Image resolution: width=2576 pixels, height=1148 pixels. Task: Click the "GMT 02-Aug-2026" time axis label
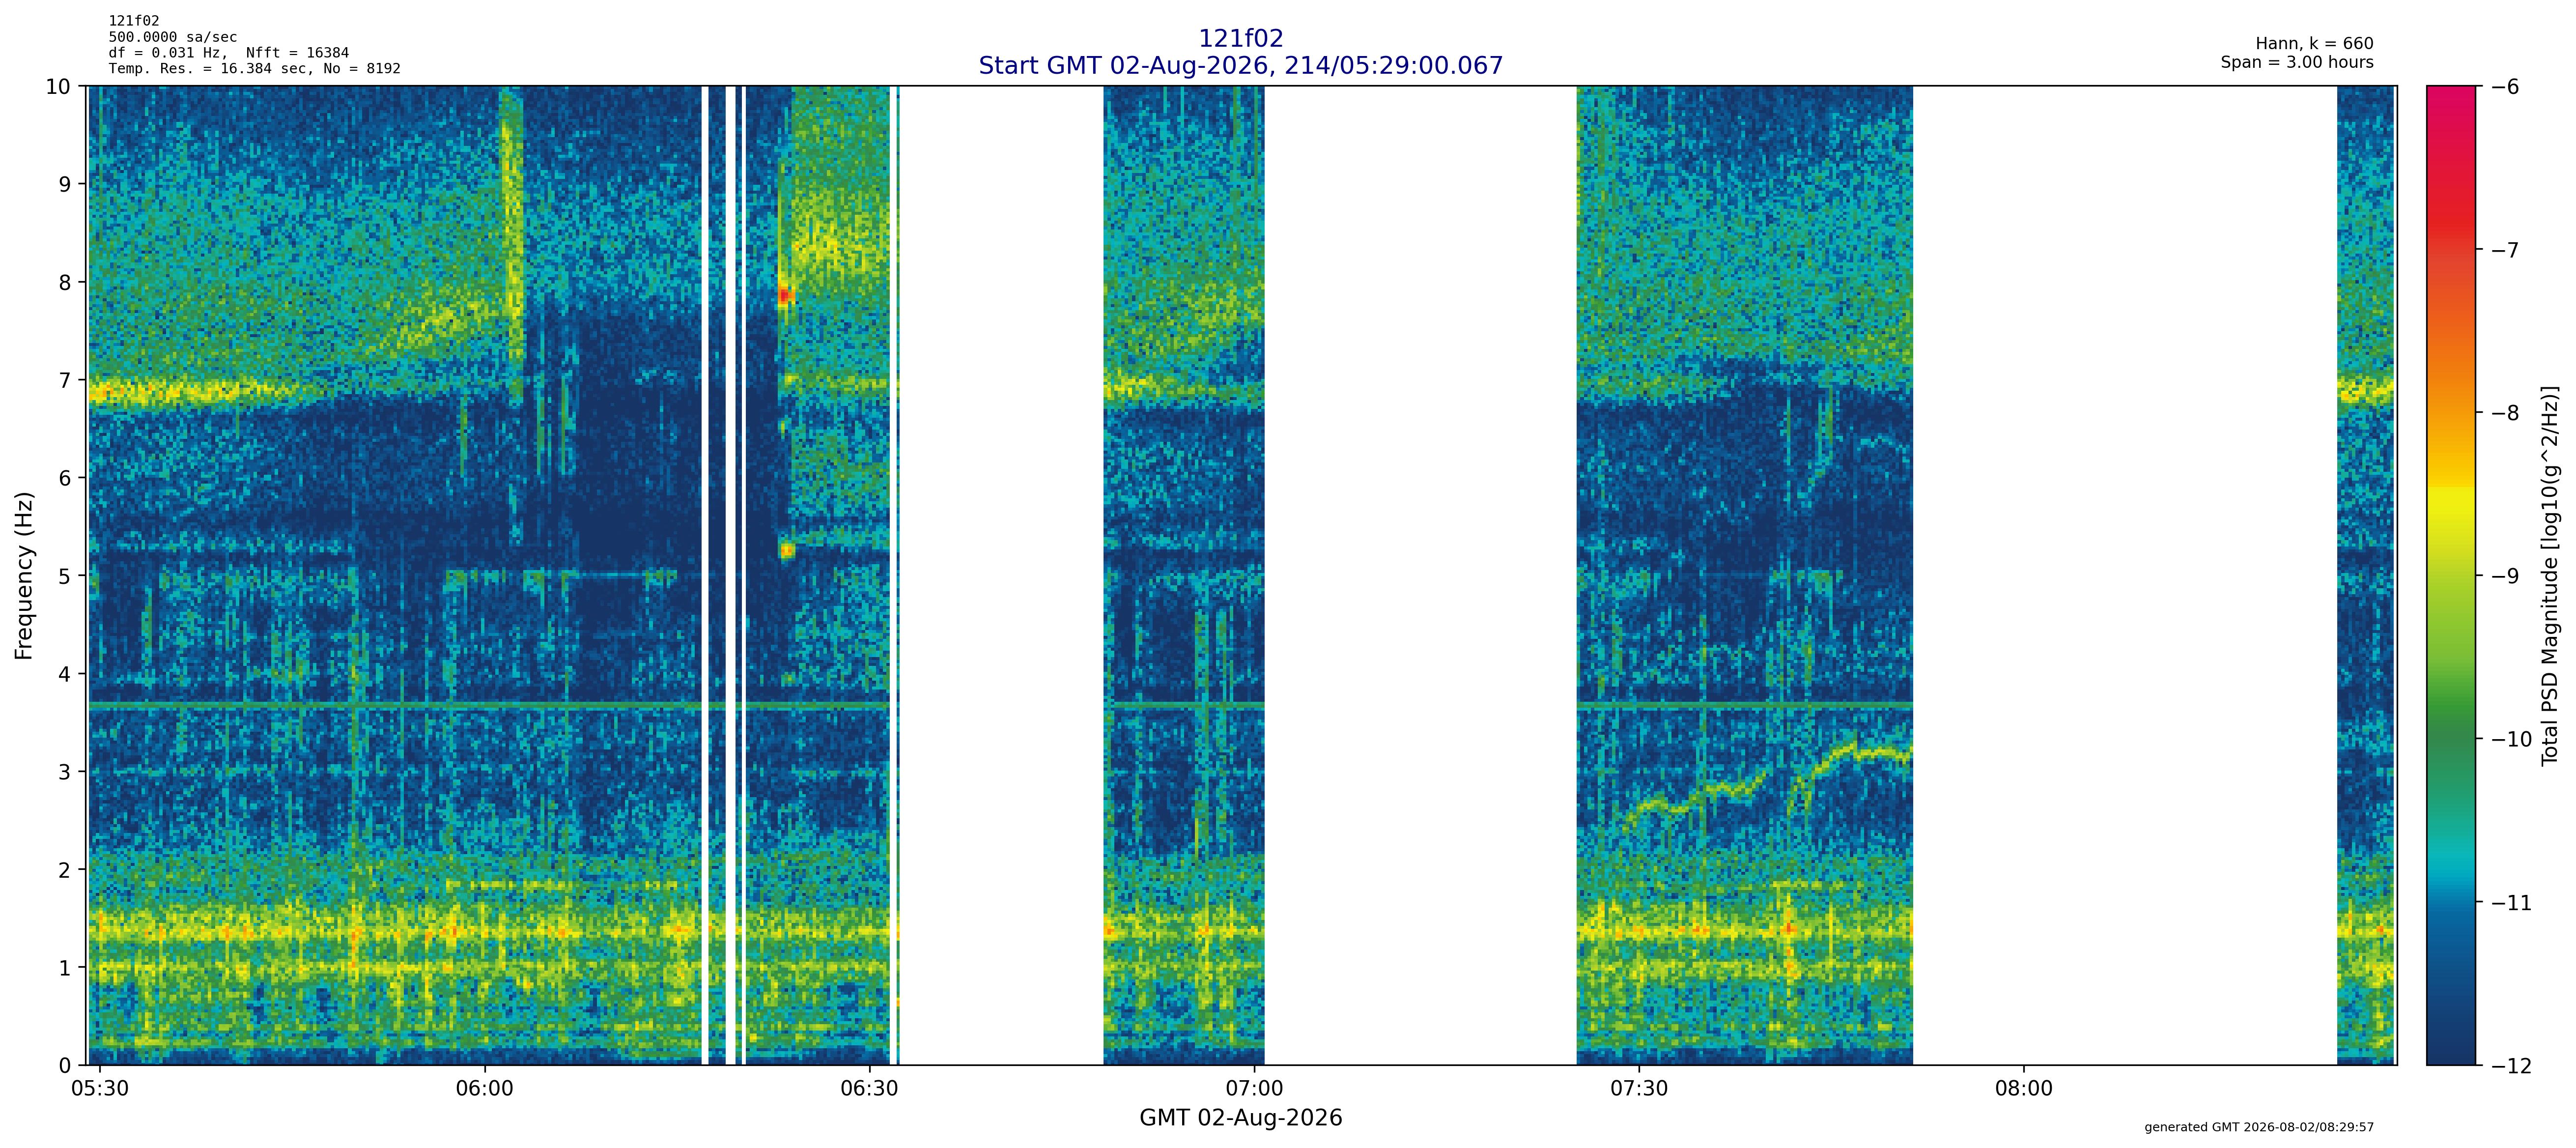(1241, 1118)
